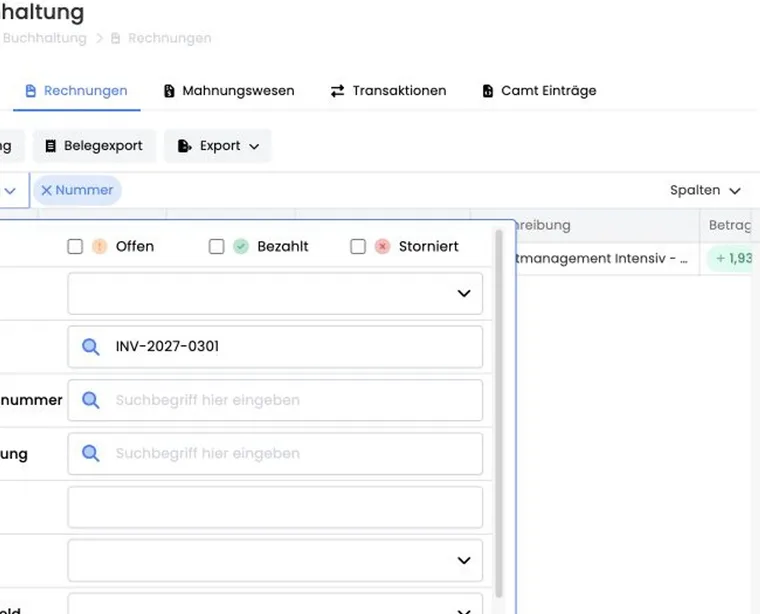Open dropdown below the empty text field
This screenshot has height=614, width=760.
tap(275, 560)
